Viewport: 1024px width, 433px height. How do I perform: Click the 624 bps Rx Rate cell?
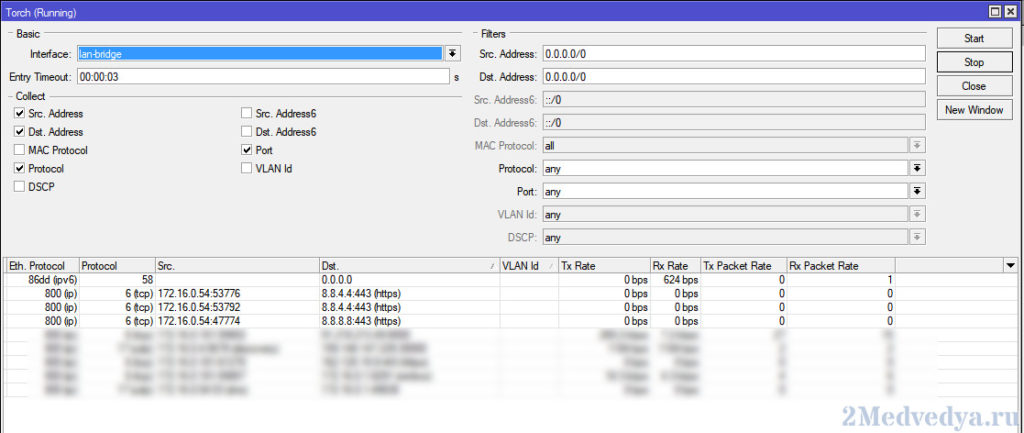point(675,280)
